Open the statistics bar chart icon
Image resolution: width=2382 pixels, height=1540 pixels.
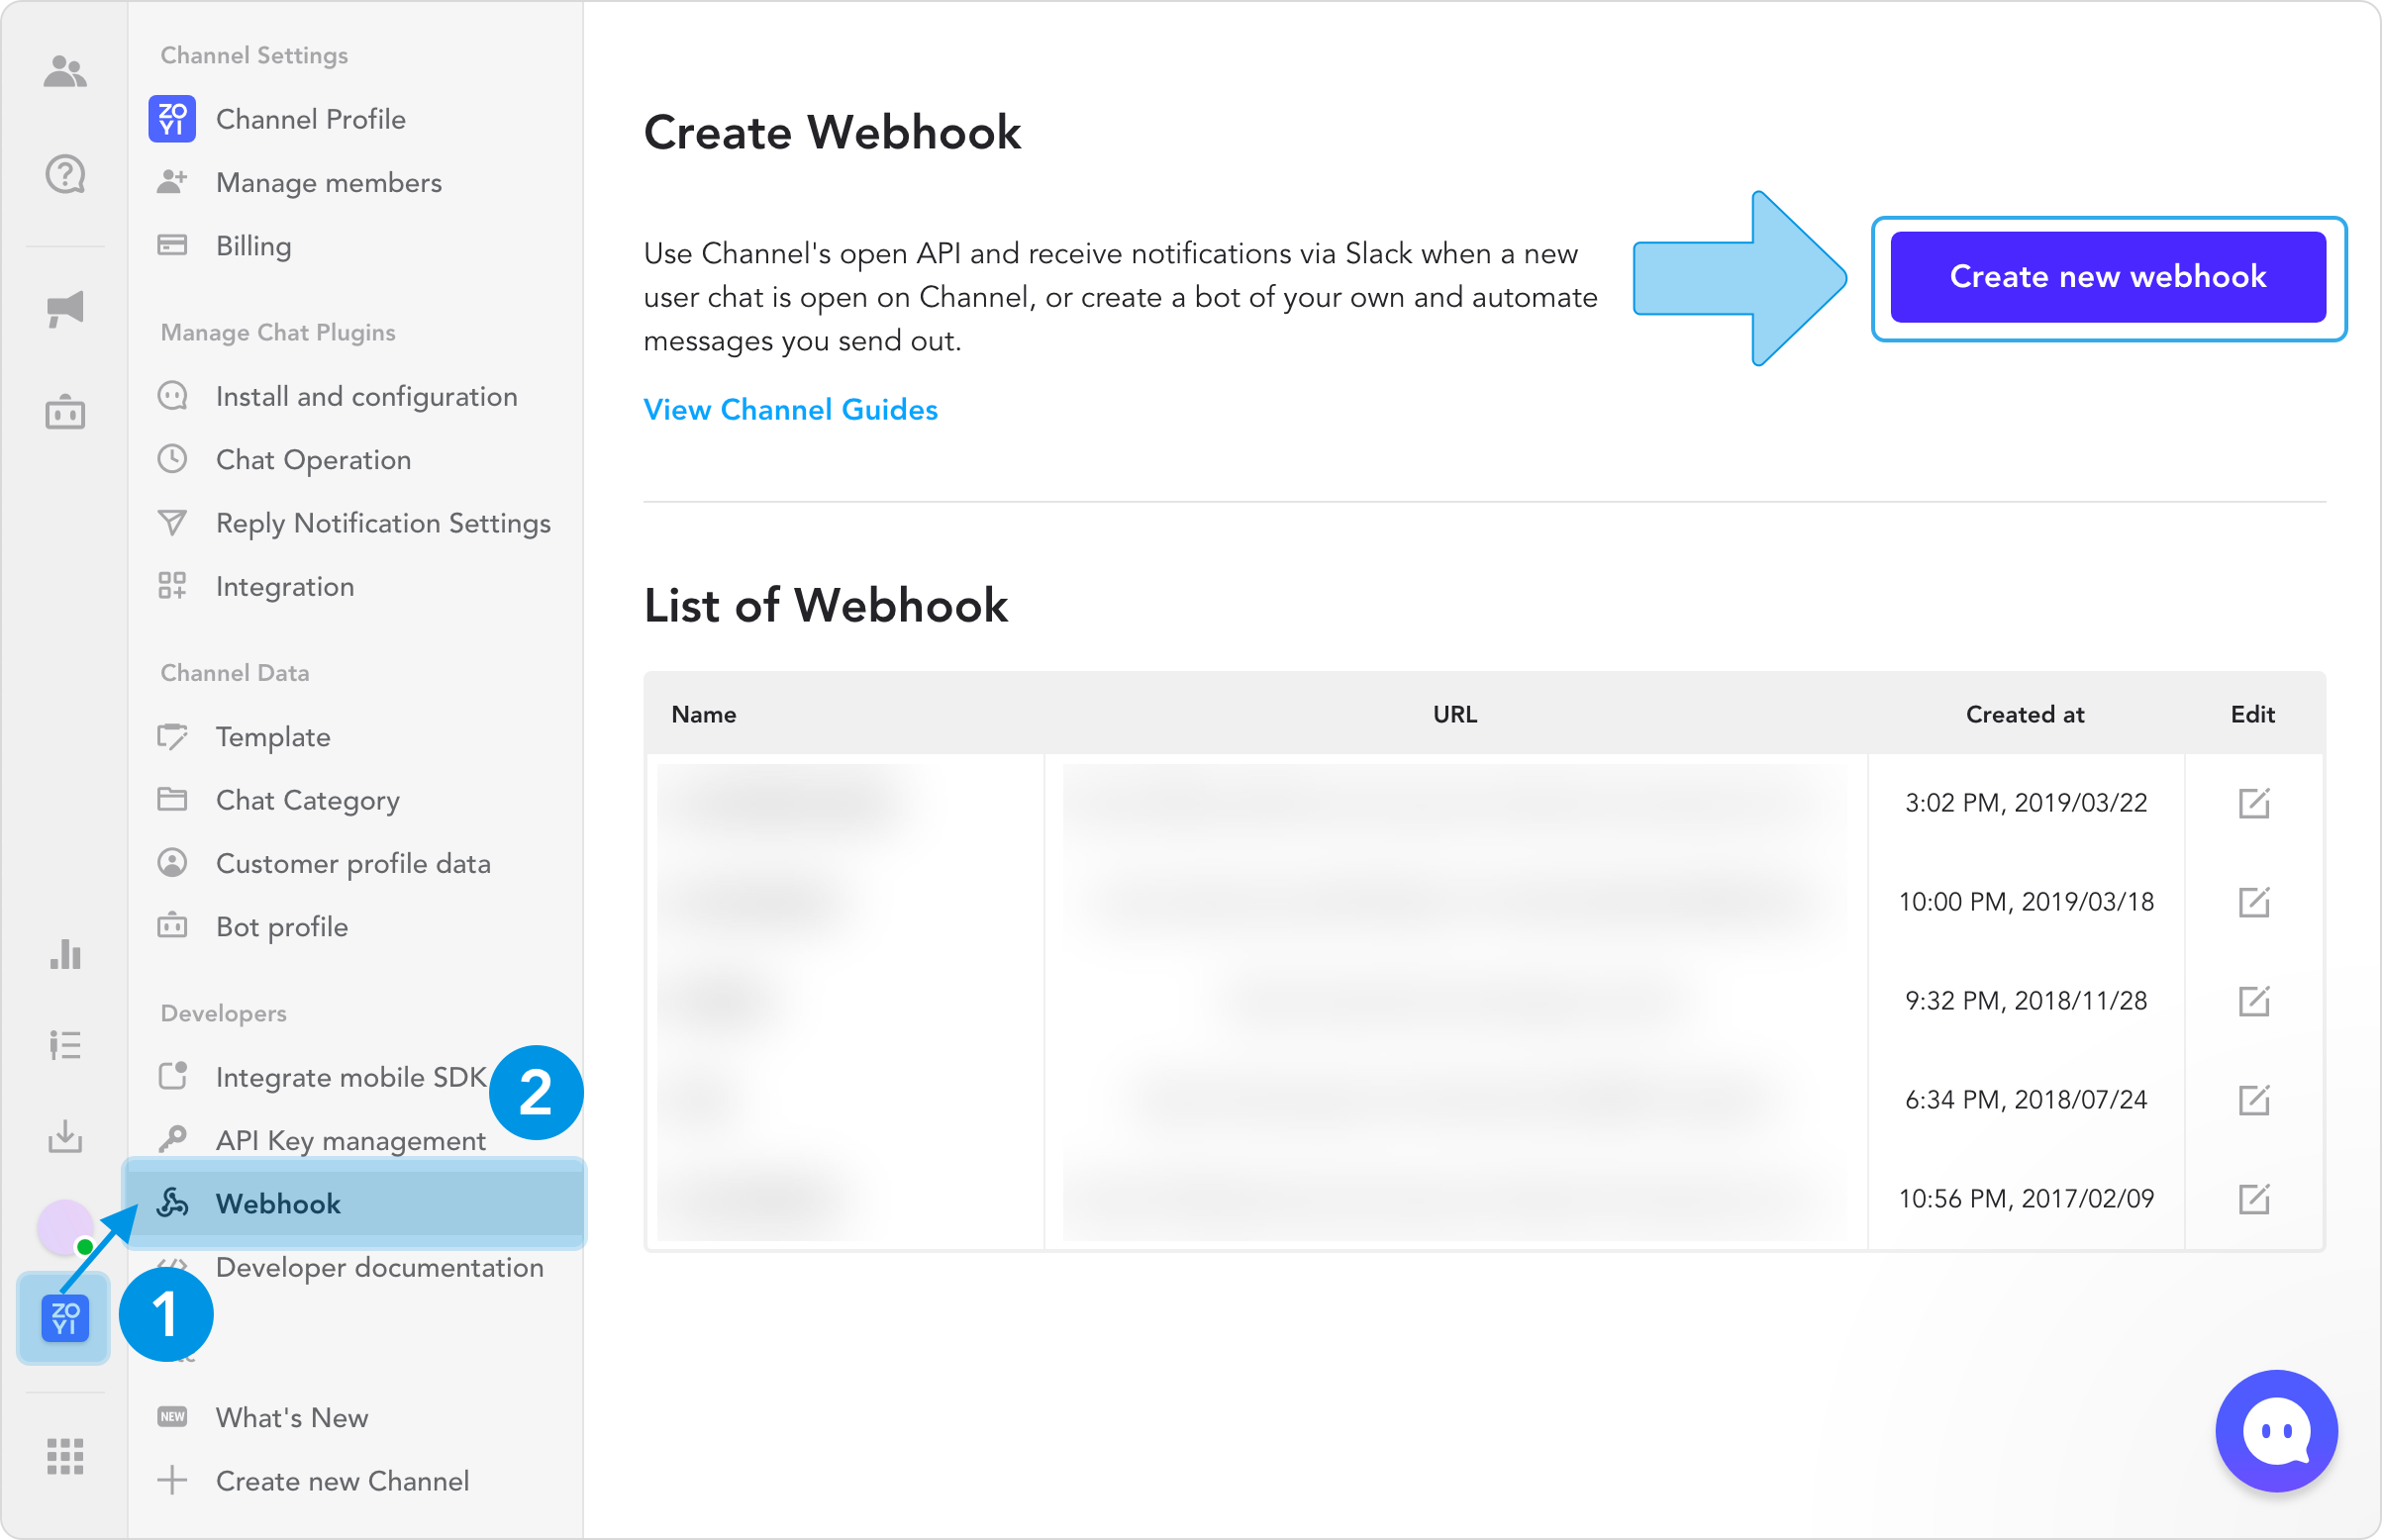(x=65, y=954)
